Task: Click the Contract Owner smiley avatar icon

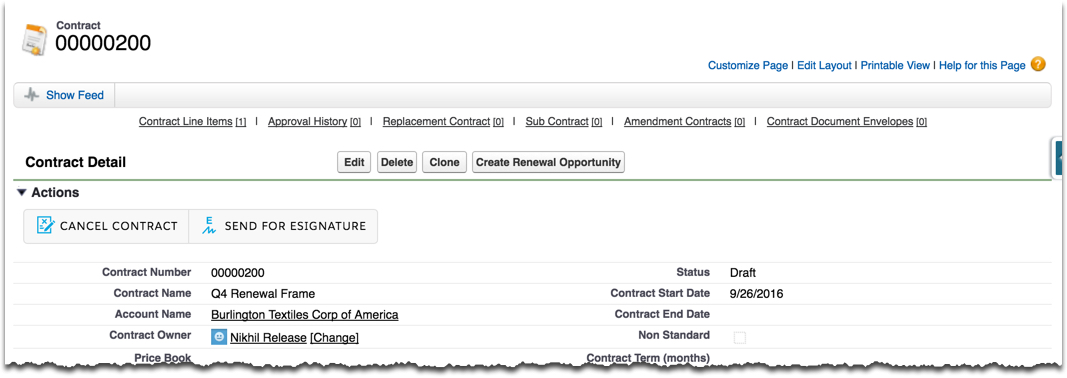Action: click(218, 337)
